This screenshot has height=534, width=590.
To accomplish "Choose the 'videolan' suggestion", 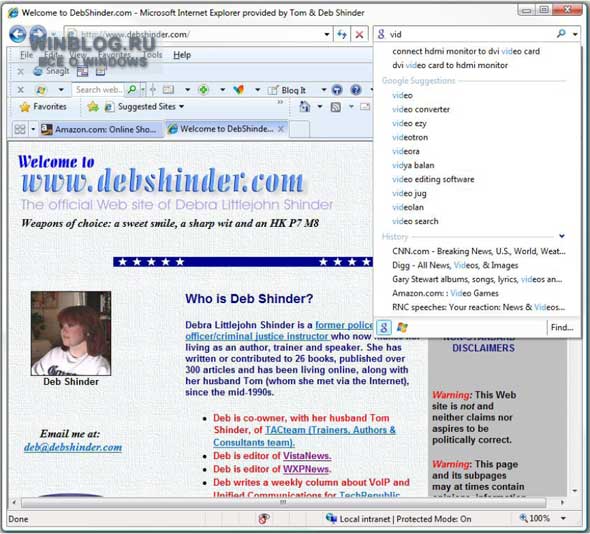I will tap(408, 207).
